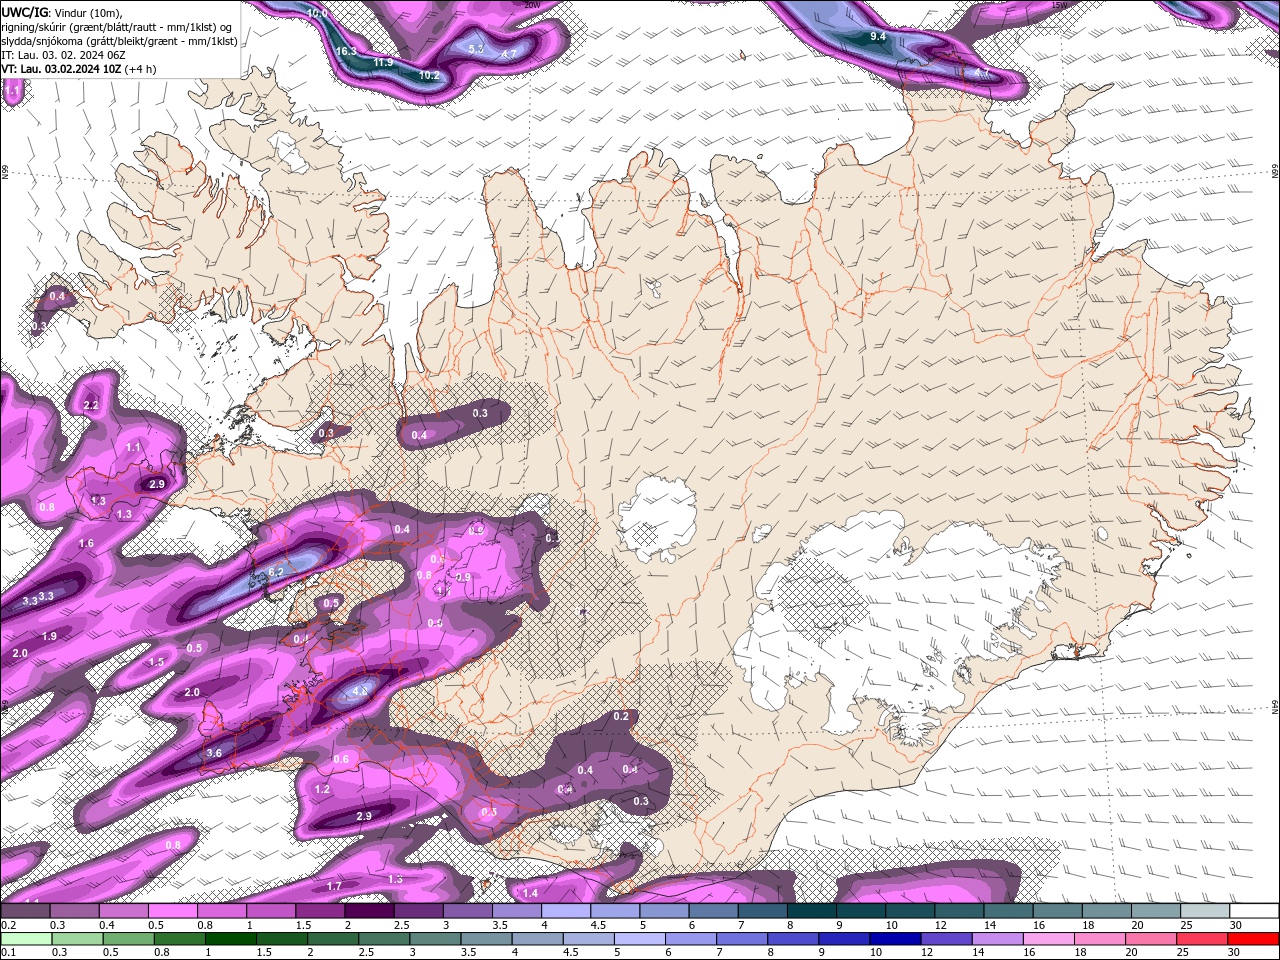Click the 'rigning/skúrir' legend description line
1280x960 pixels.
pyautogui.click(x=117, y=27)
